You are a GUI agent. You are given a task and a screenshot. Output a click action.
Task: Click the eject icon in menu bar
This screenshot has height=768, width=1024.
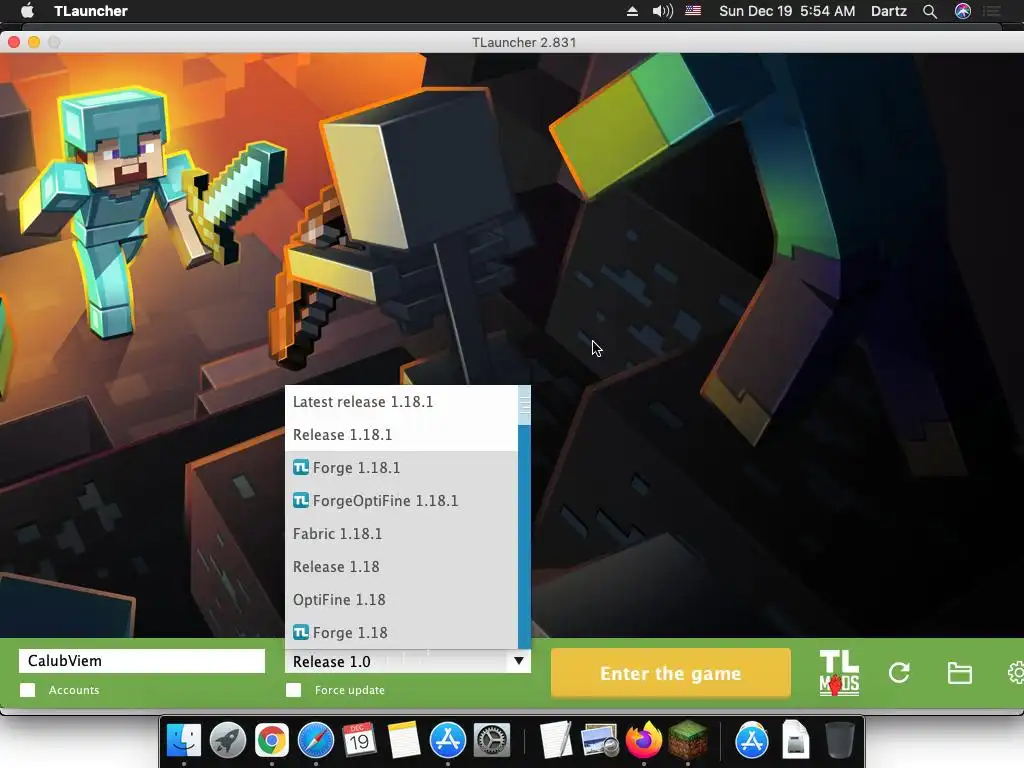point(632,11)
